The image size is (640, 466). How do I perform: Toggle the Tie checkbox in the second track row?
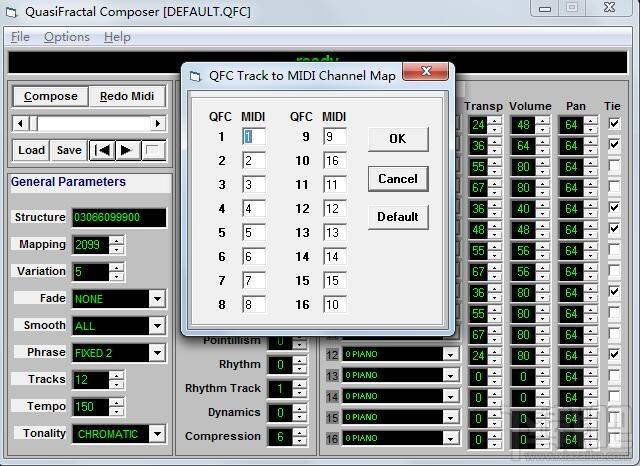[x=614, y=144]
